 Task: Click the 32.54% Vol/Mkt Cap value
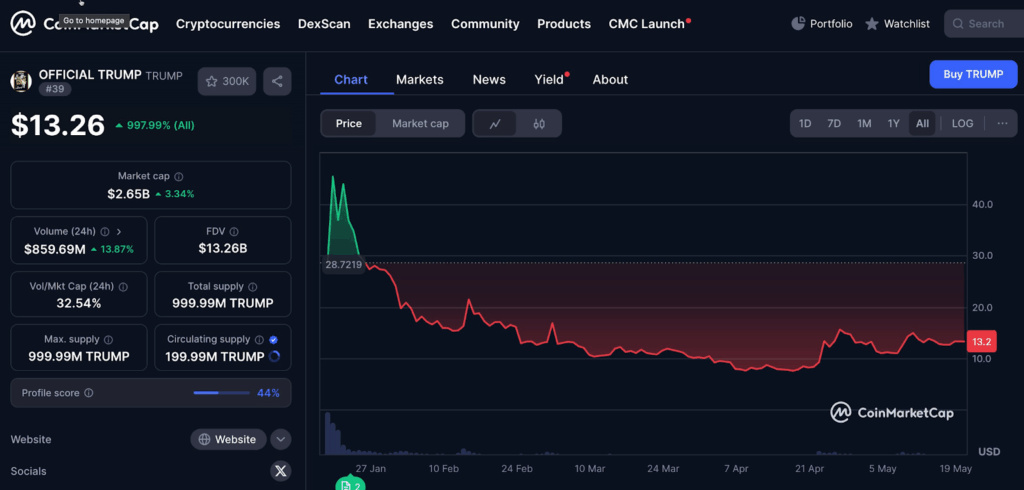point(78,304)
